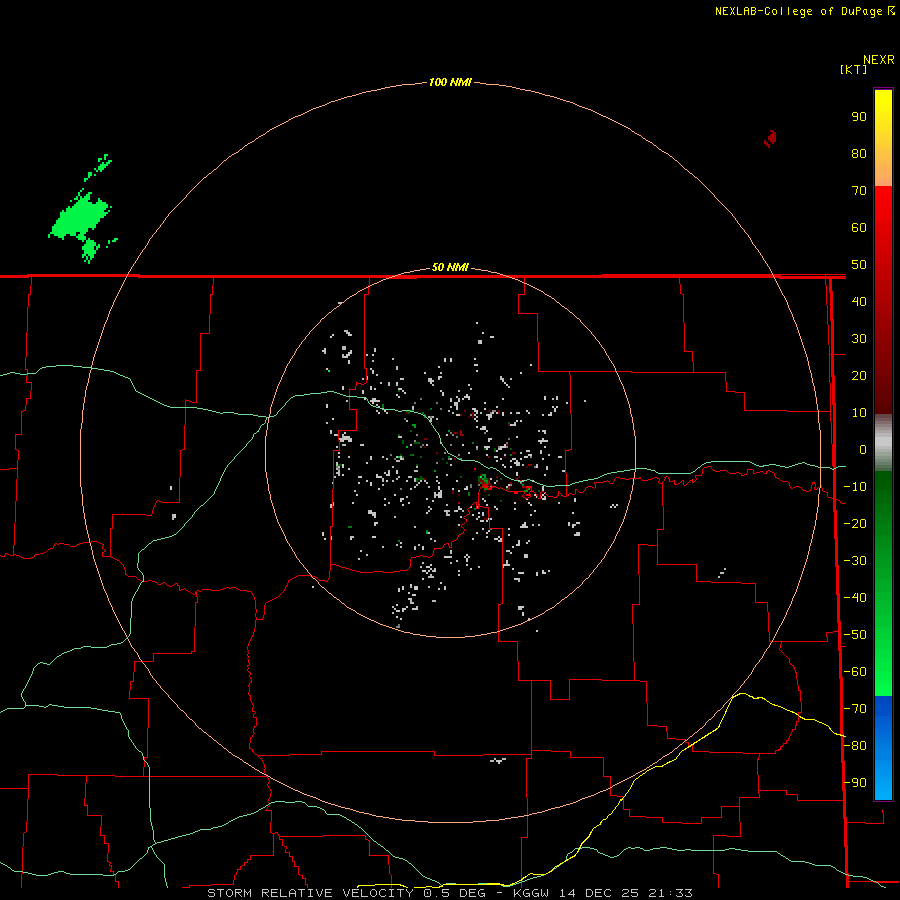Click the -70 knot scale label
Viewport: 900px width, 900px height.
pos(855,709)
